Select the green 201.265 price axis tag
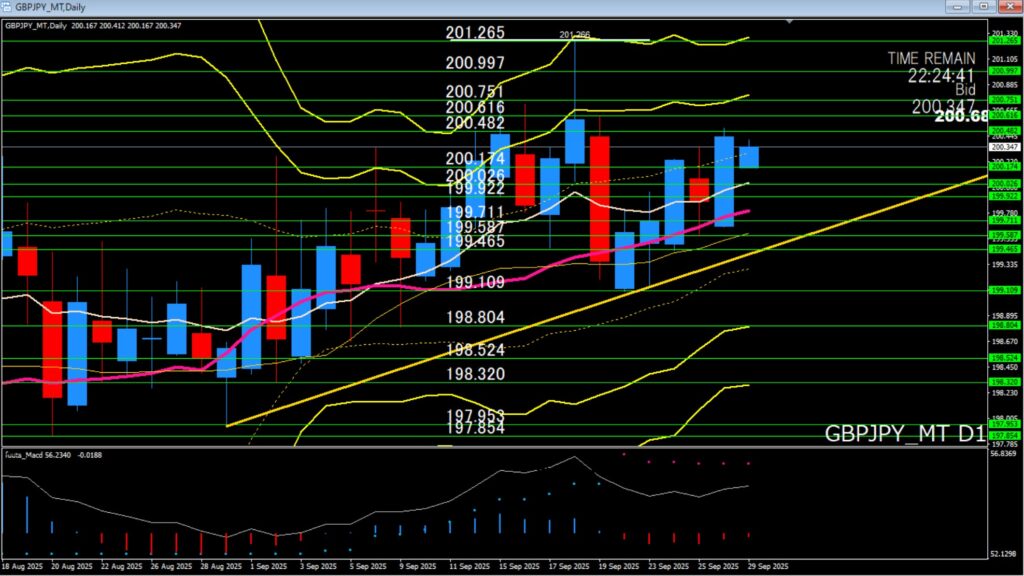This screenshot has height=576, width=1024. coord(1003,41)
